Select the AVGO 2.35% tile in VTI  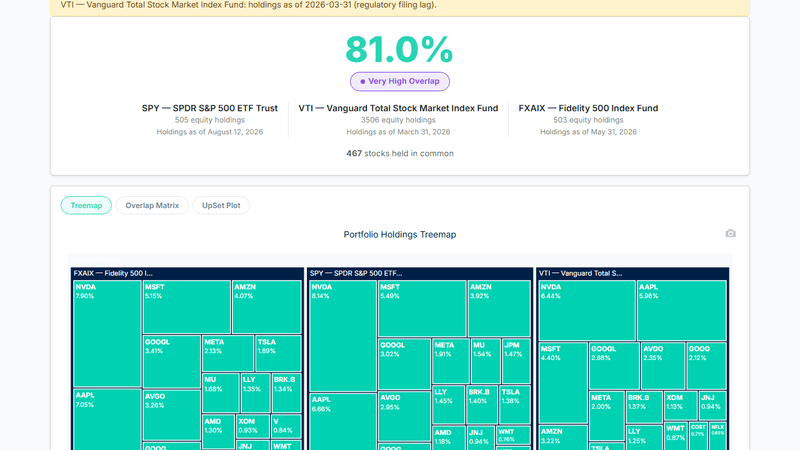[663, 366]
